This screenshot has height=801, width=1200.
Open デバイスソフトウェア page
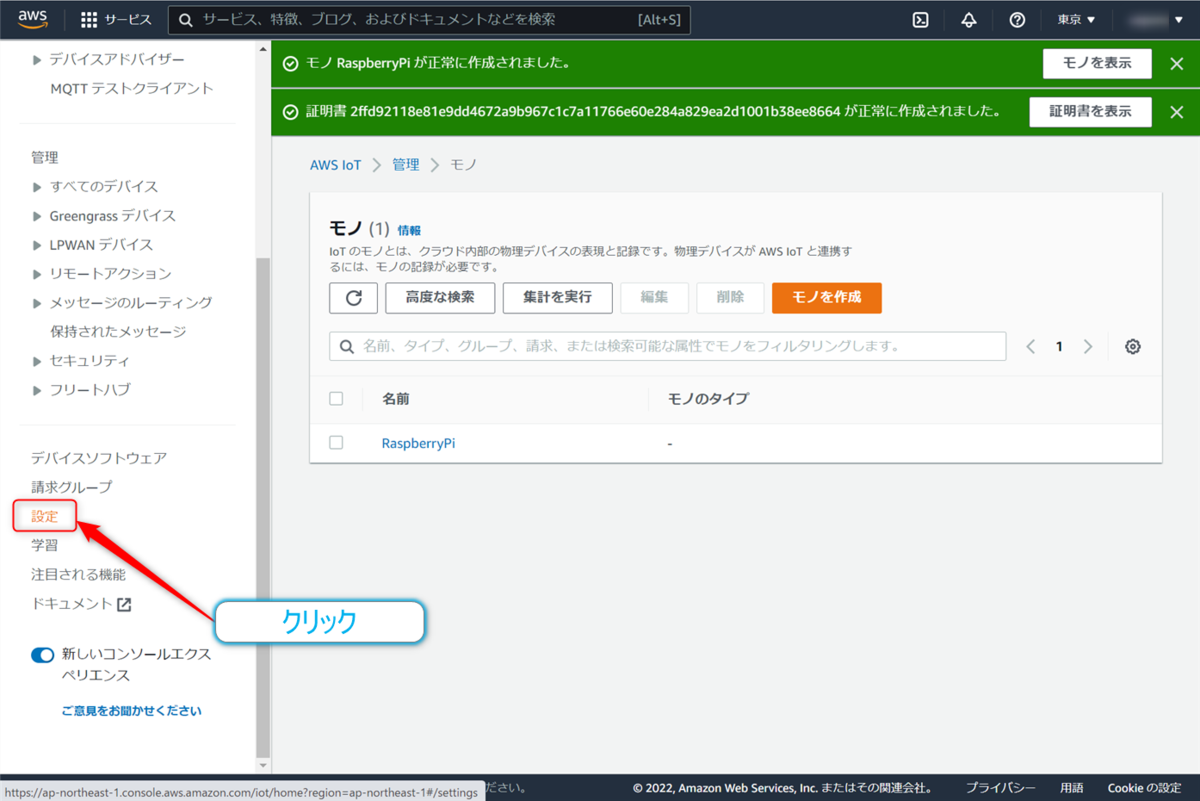point(99,458)
